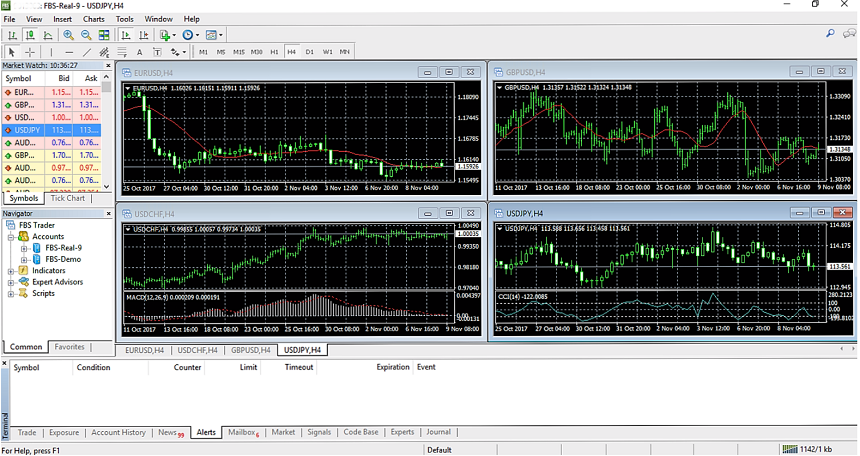The height and width of the screenshot is (456, 860).
Task: Open the indicators list icon
Action: (x=165, y=35)
